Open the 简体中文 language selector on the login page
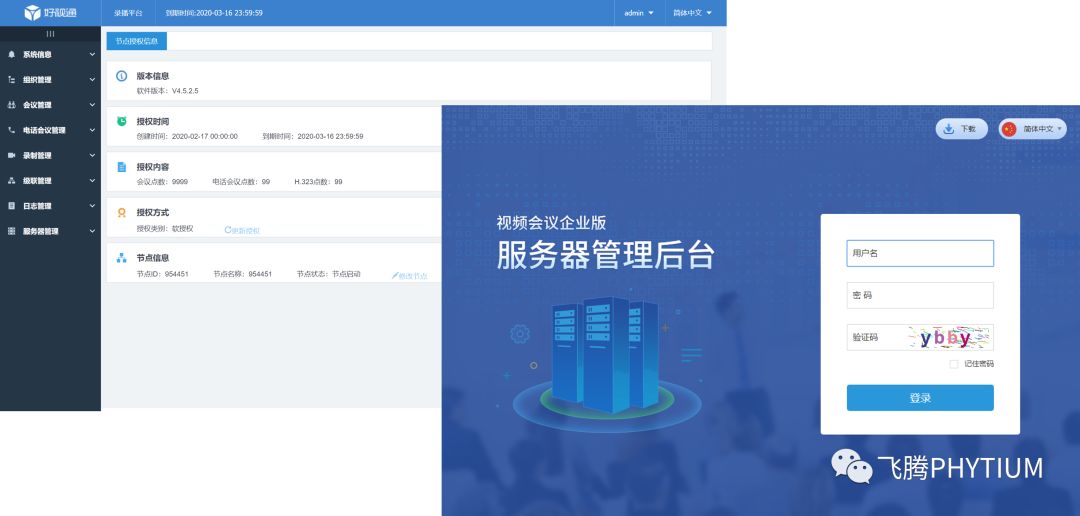The height and width of the screenshot is (516, 1080). click(1032, 129)
